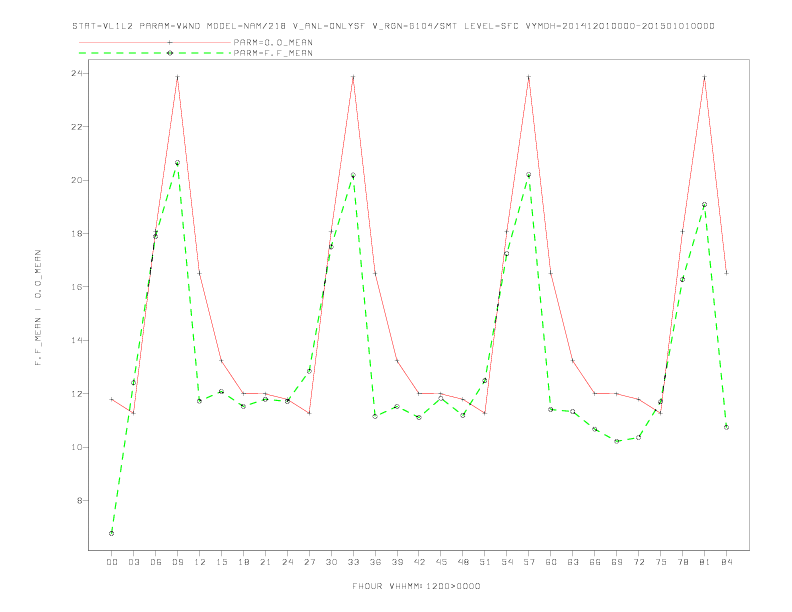
Task: Click the x-axis hour label 15
Action: click(221, 562)
